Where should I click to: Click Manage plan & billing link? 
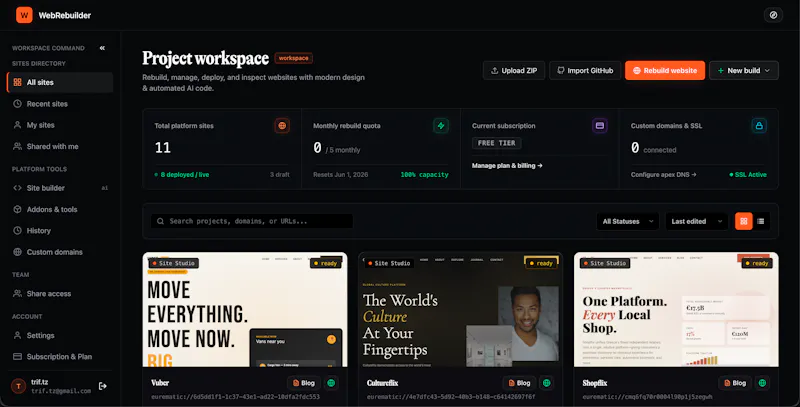[x=507, y=166]
